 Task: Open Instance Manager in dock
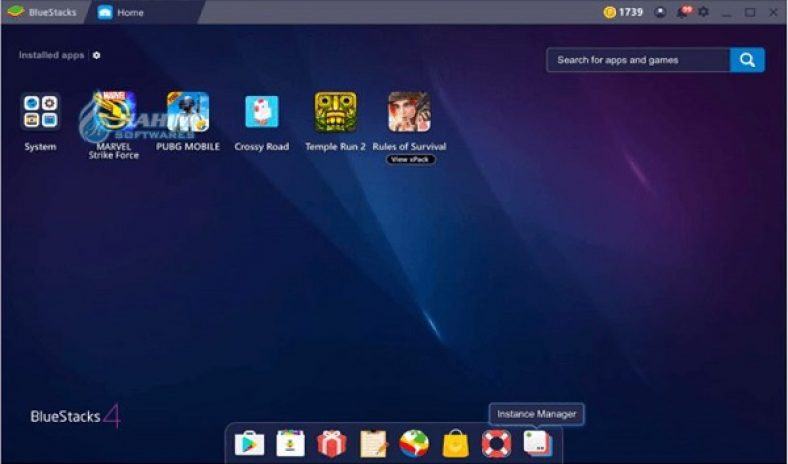point(538,444)
